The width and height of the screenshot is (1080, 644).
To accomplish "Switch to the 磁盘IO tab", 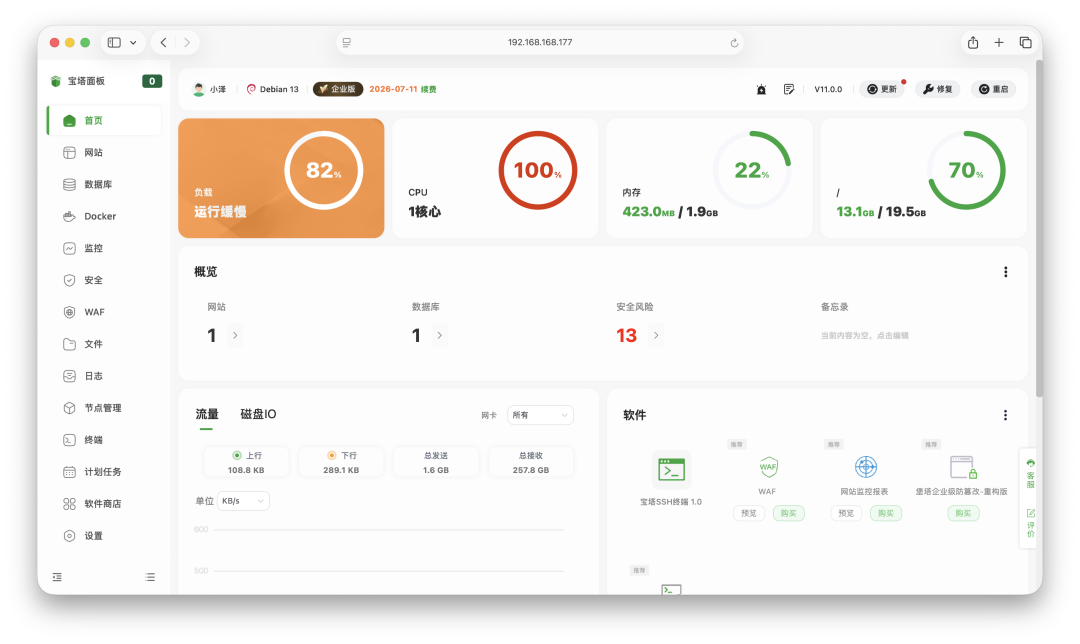I will 258,414.
